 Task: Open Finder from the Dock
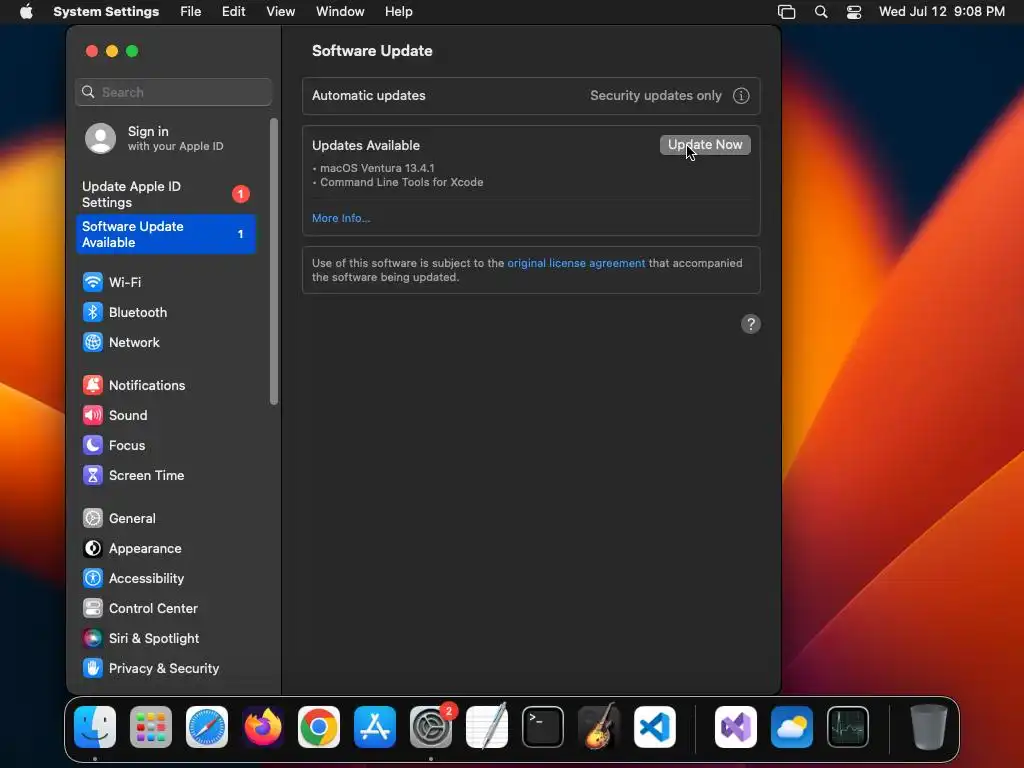coord(95,726)
